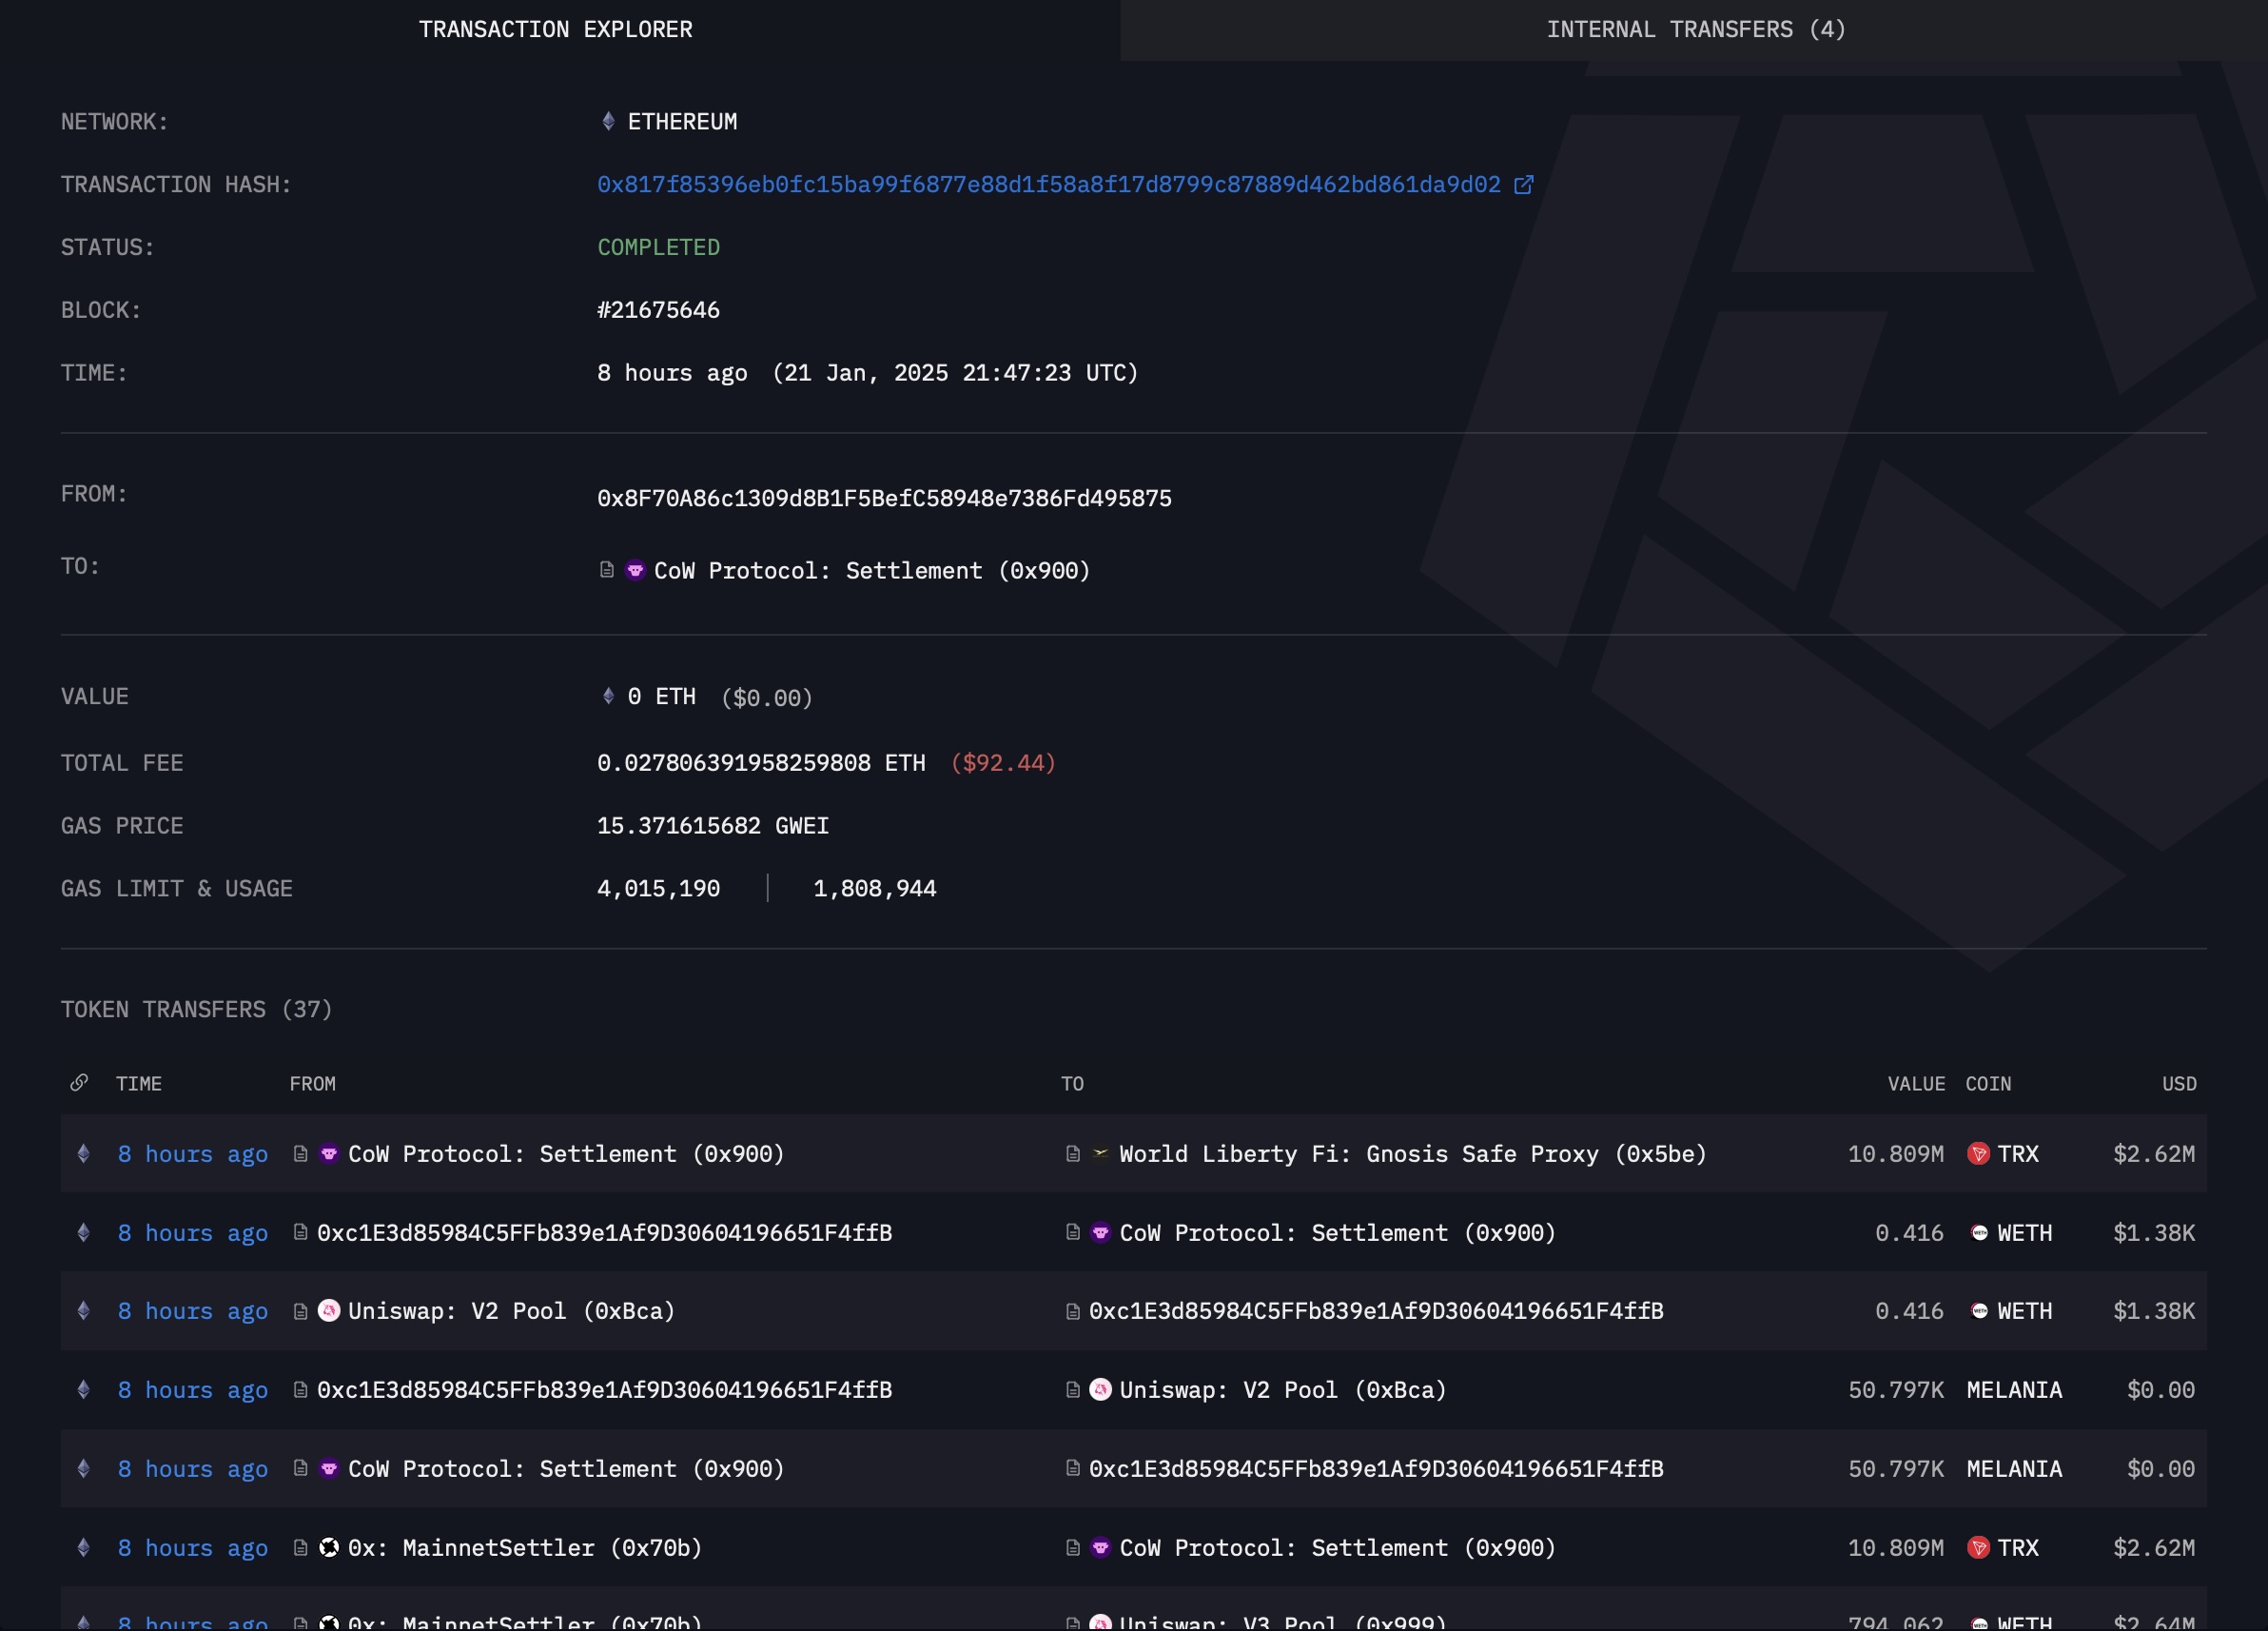
Task: Open CoW Protocol: Settlement sender in the MELANIA row
Action: click(566, 1469)
